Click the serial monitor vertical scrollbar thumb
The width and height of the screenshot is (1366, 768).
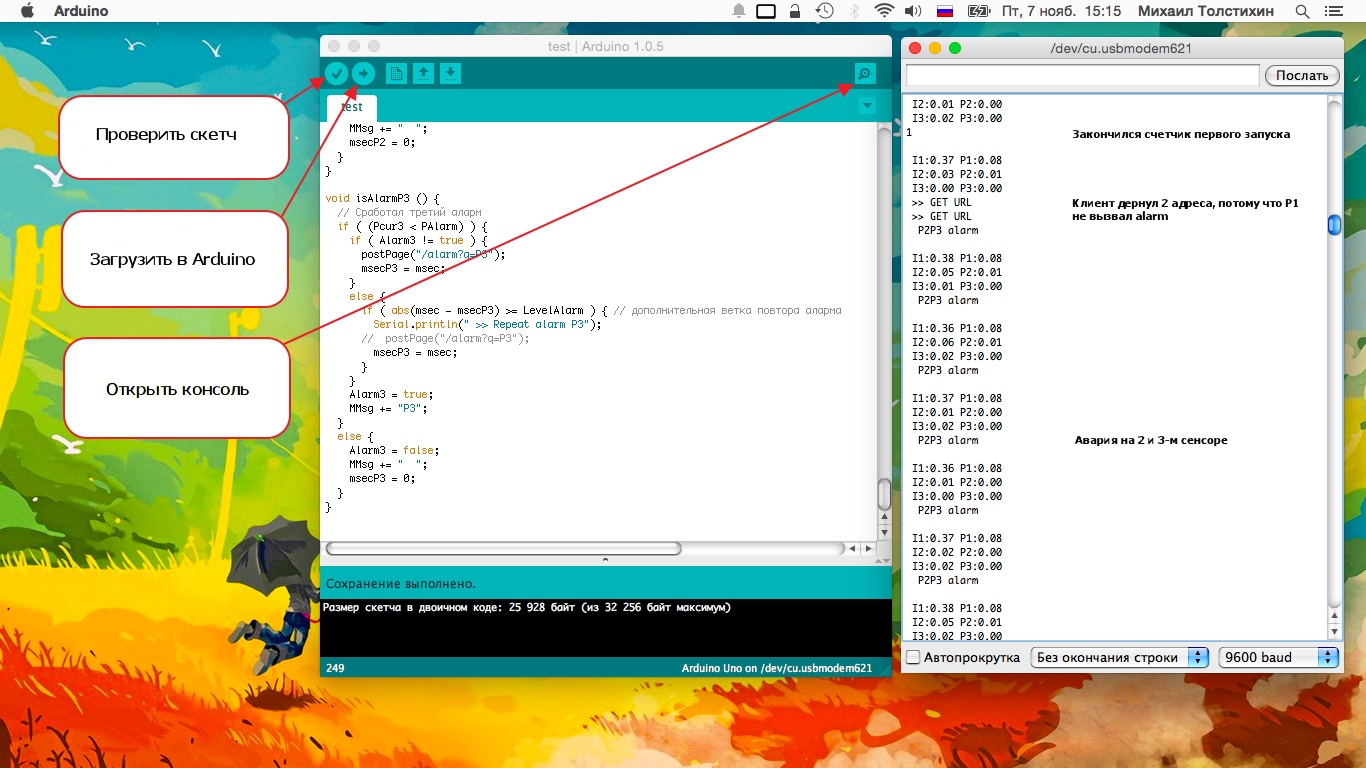click(x=1334, y=225)
